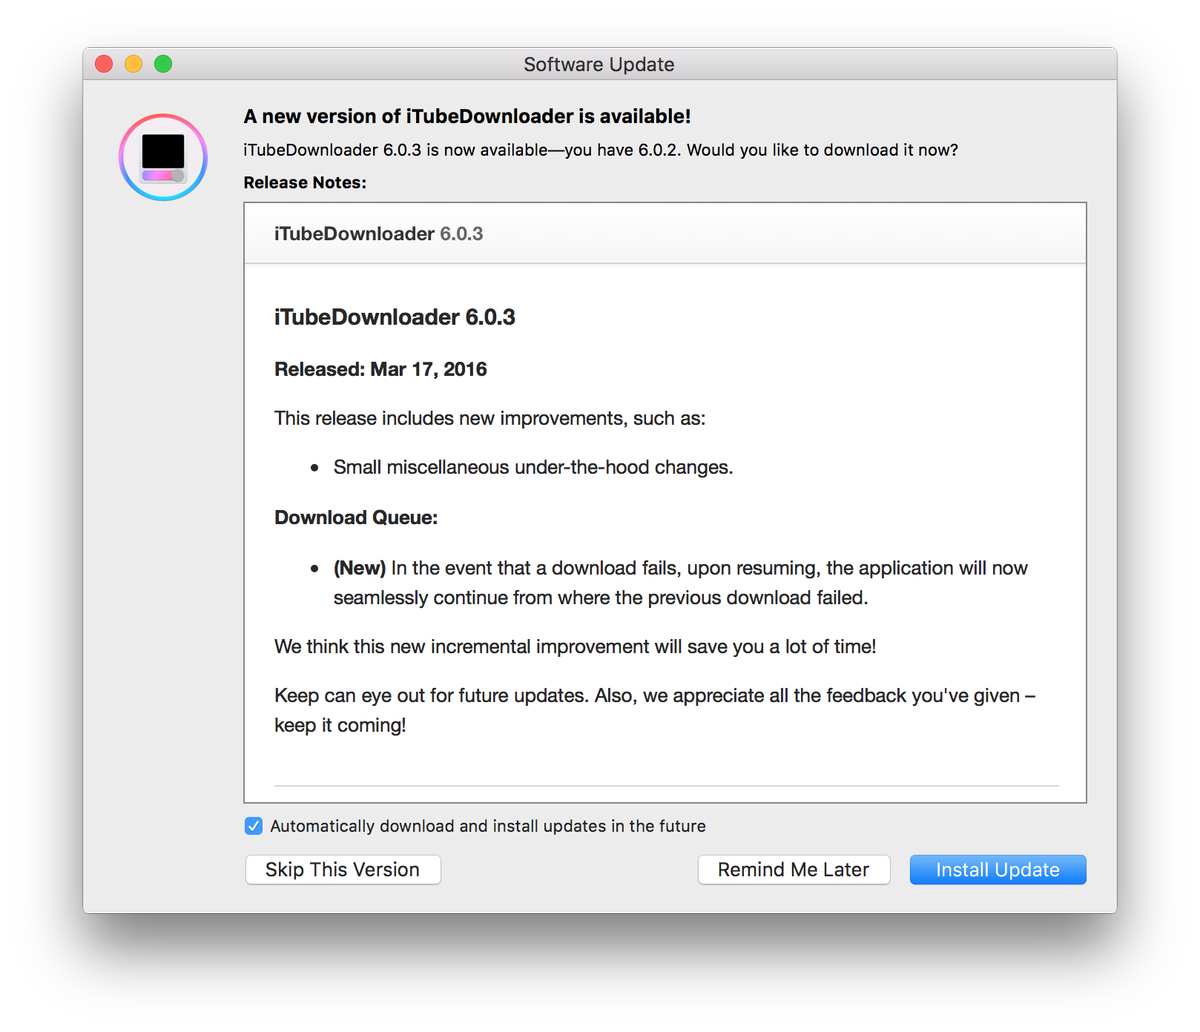This screenshot has width=1200, height=1032.
Task: Click the line We think this new incremental improvement
Action: pyautogui.click(x=575, y=647)
